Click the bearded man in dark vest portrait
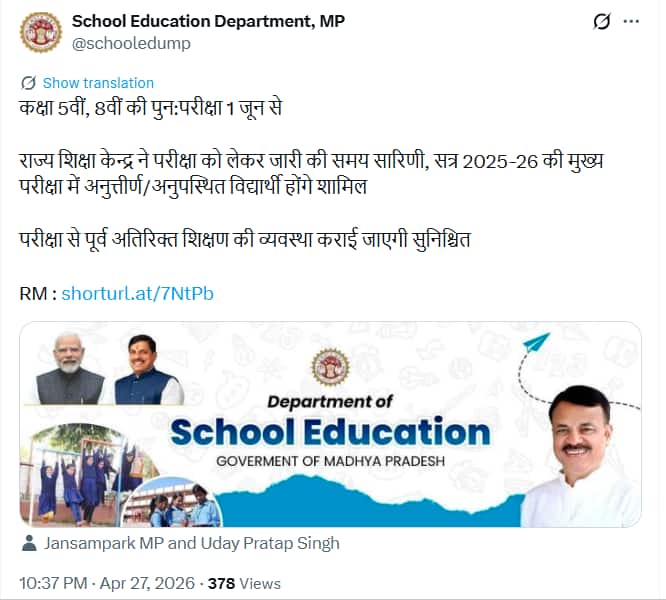666x600 pixels. coord(69,369)
